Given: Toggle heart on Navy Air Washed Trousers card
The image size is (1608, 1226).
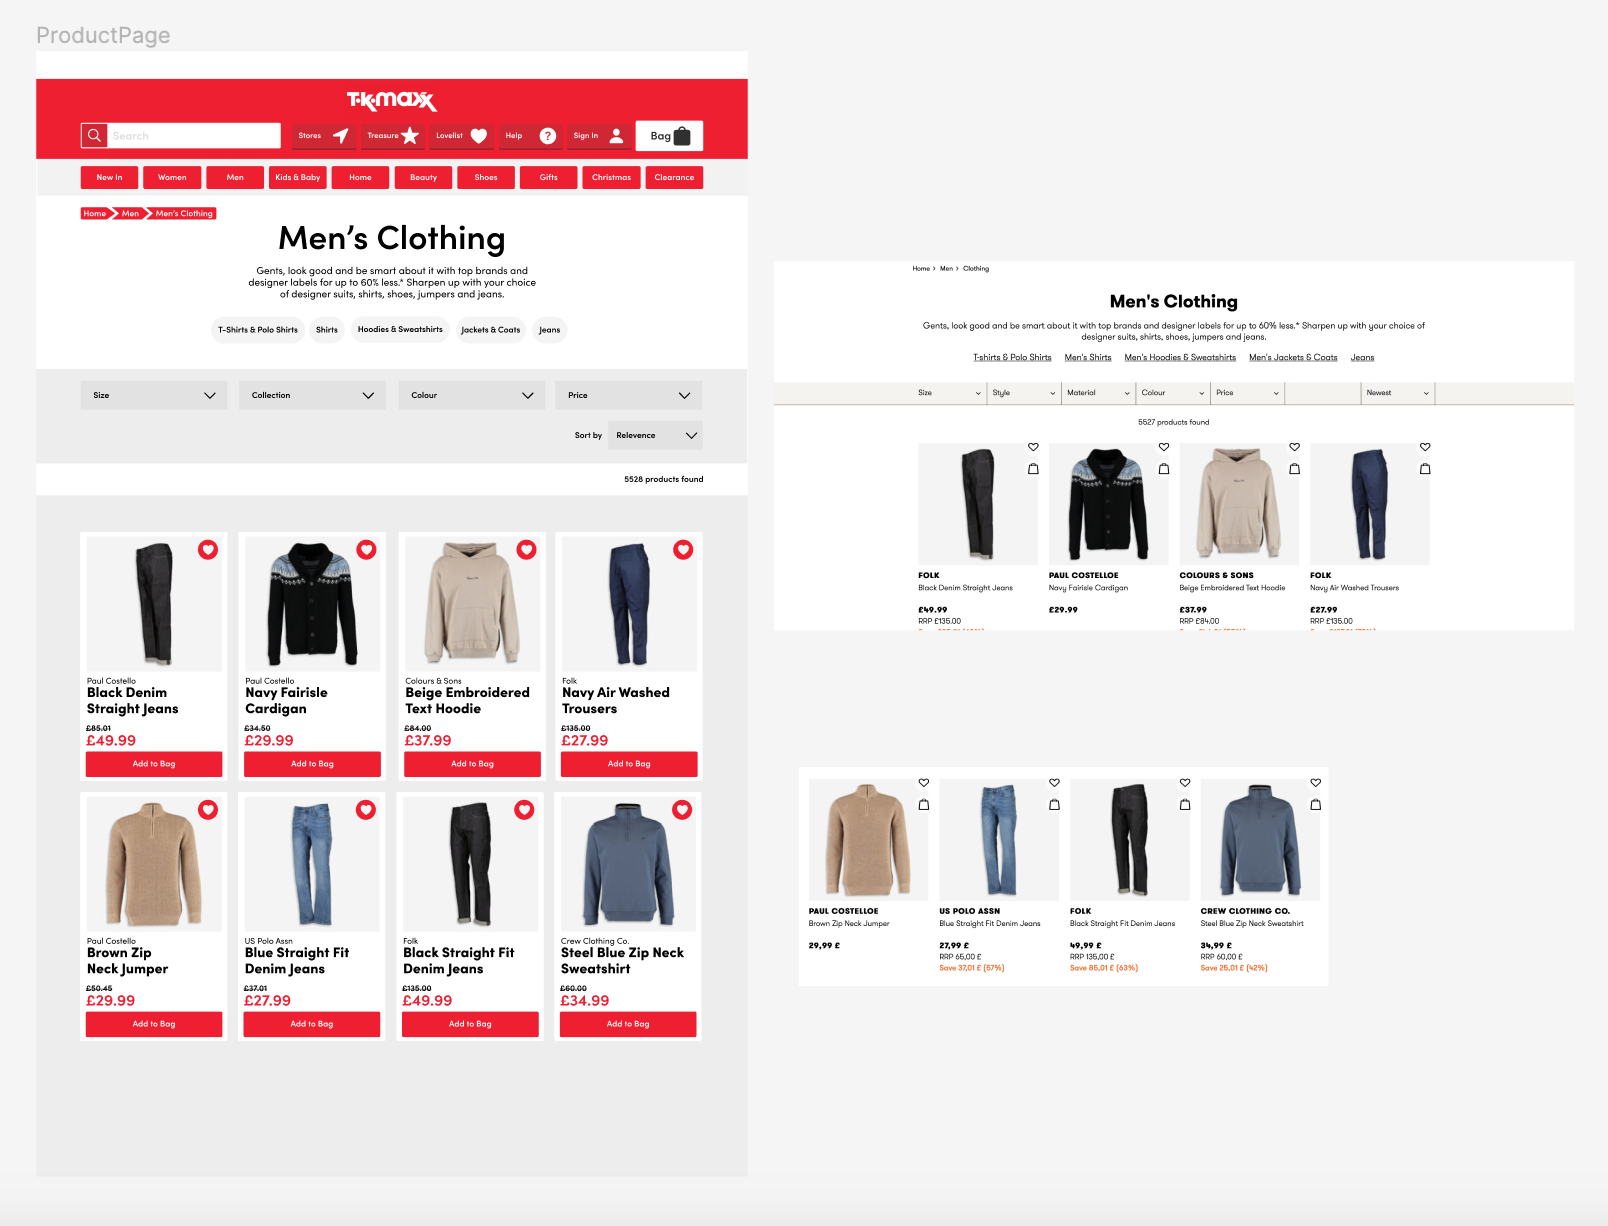Looking at the screenshot, I should [683, 549].
